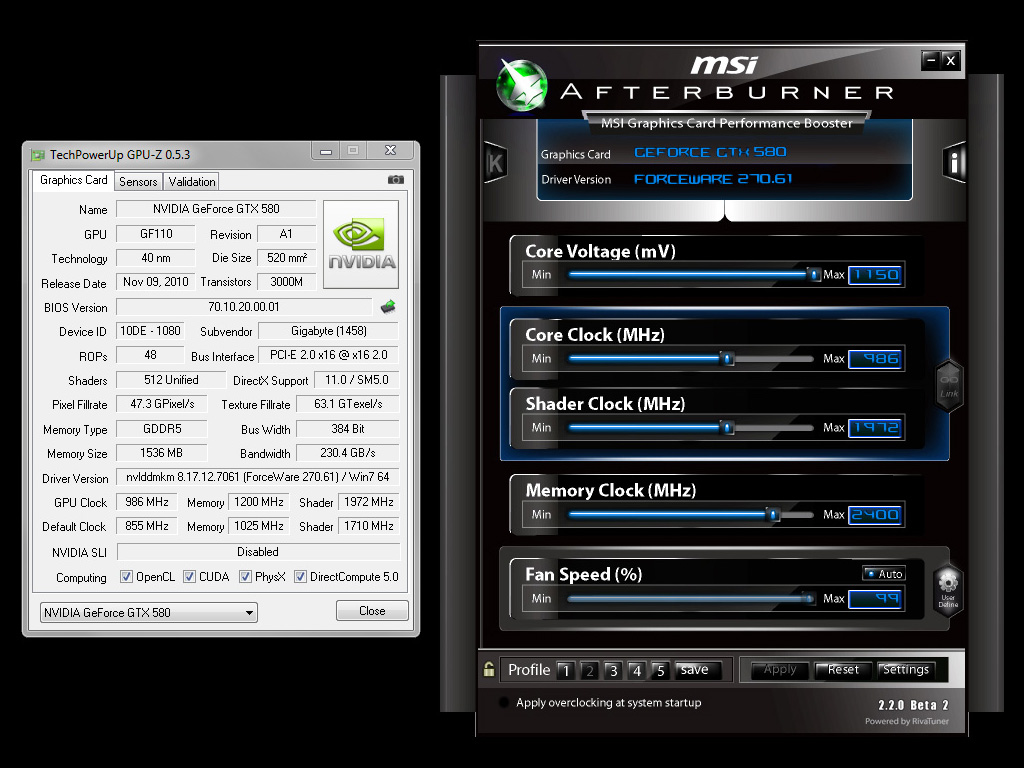Toggle the core/shader clock Link button
The height and width of the screenshot is (768, 1024).
(949, 385)
